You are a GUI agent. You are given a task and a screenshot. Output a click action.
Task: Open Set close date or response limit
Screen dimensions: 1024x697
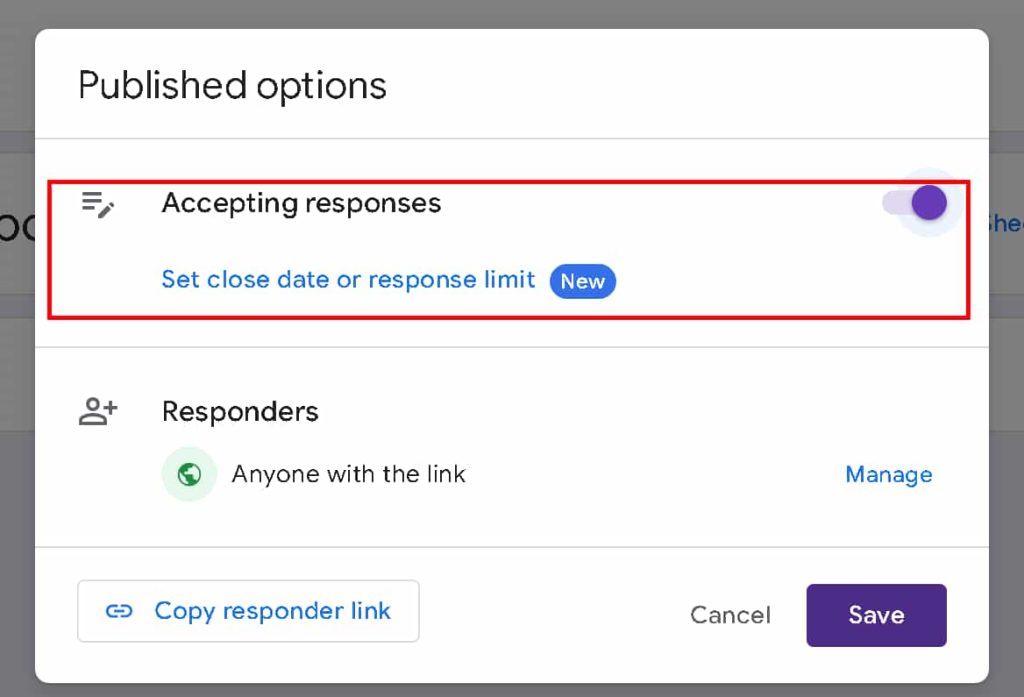coord(348,280)
